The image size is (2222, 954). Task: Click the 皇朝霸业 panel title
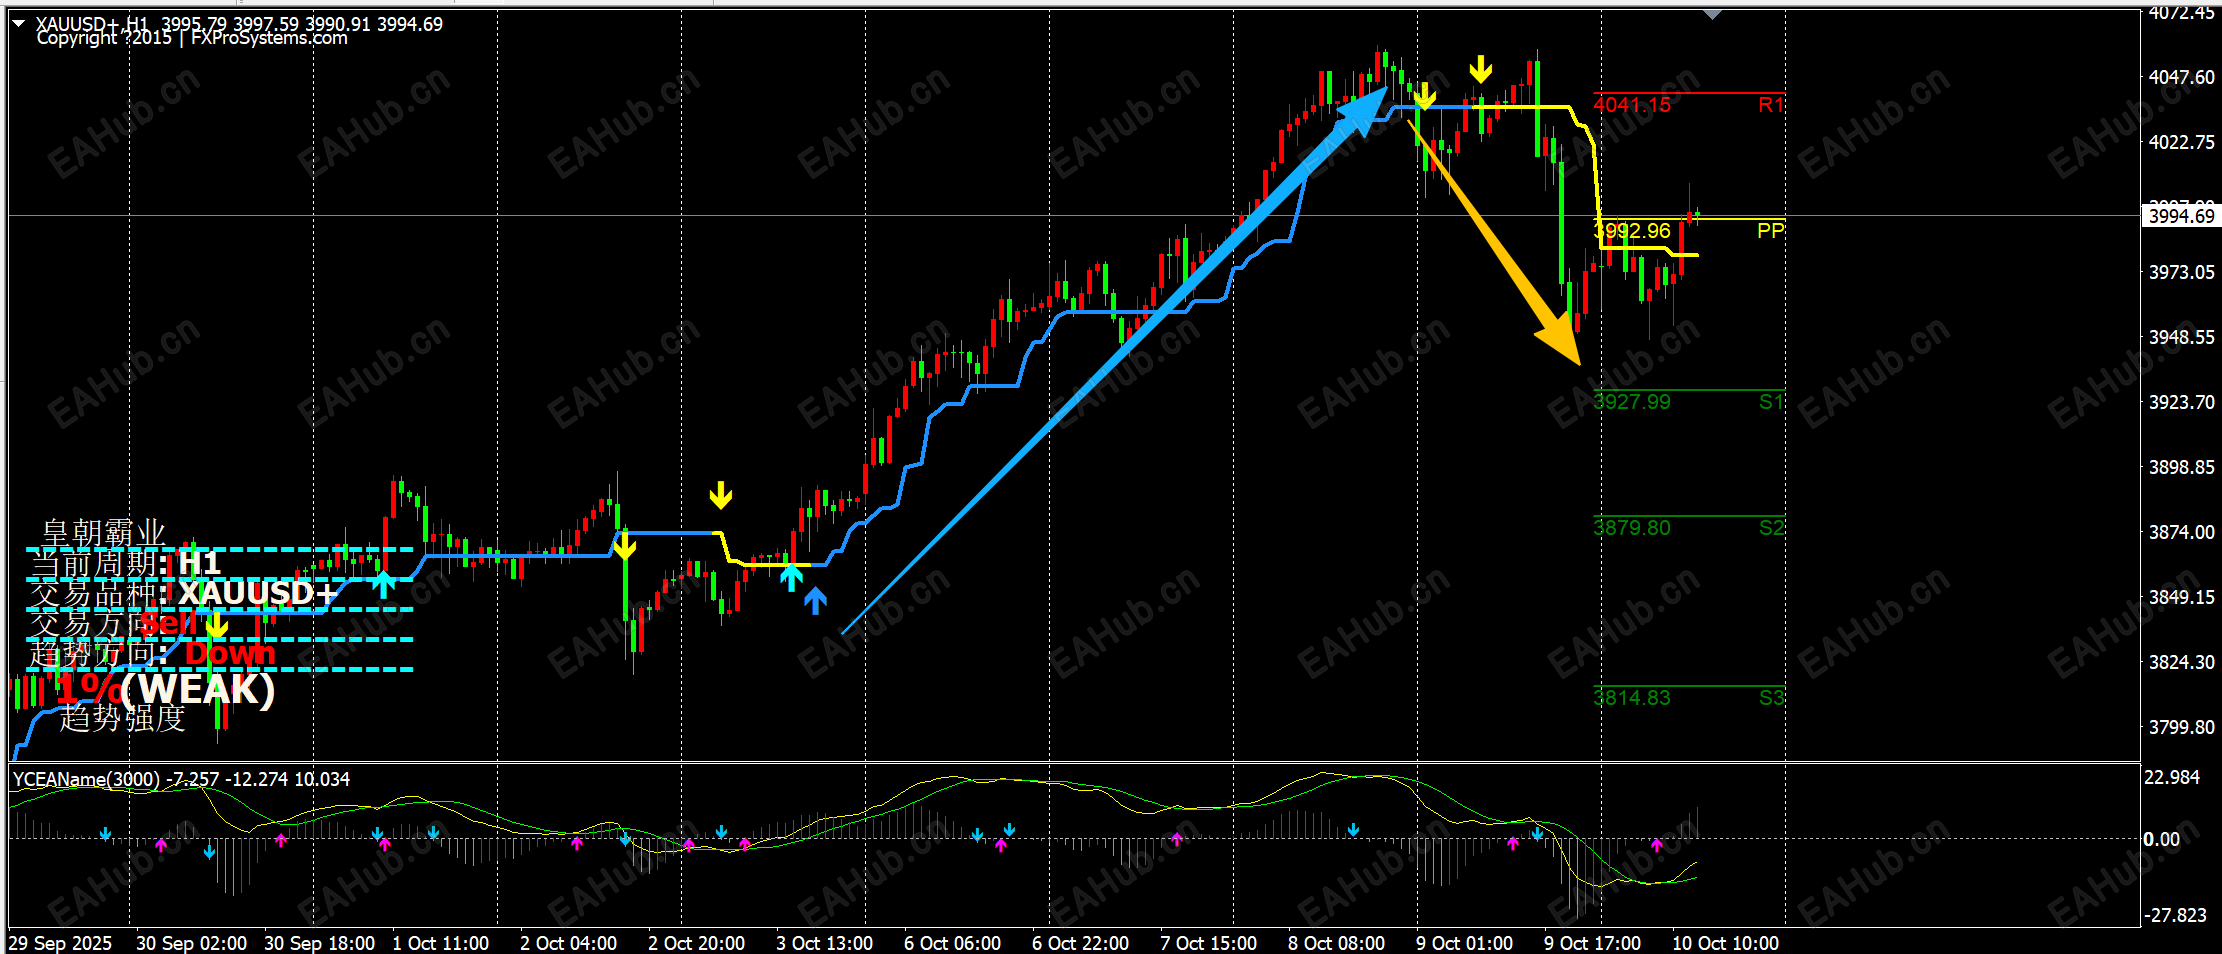(x=103, y=533)
